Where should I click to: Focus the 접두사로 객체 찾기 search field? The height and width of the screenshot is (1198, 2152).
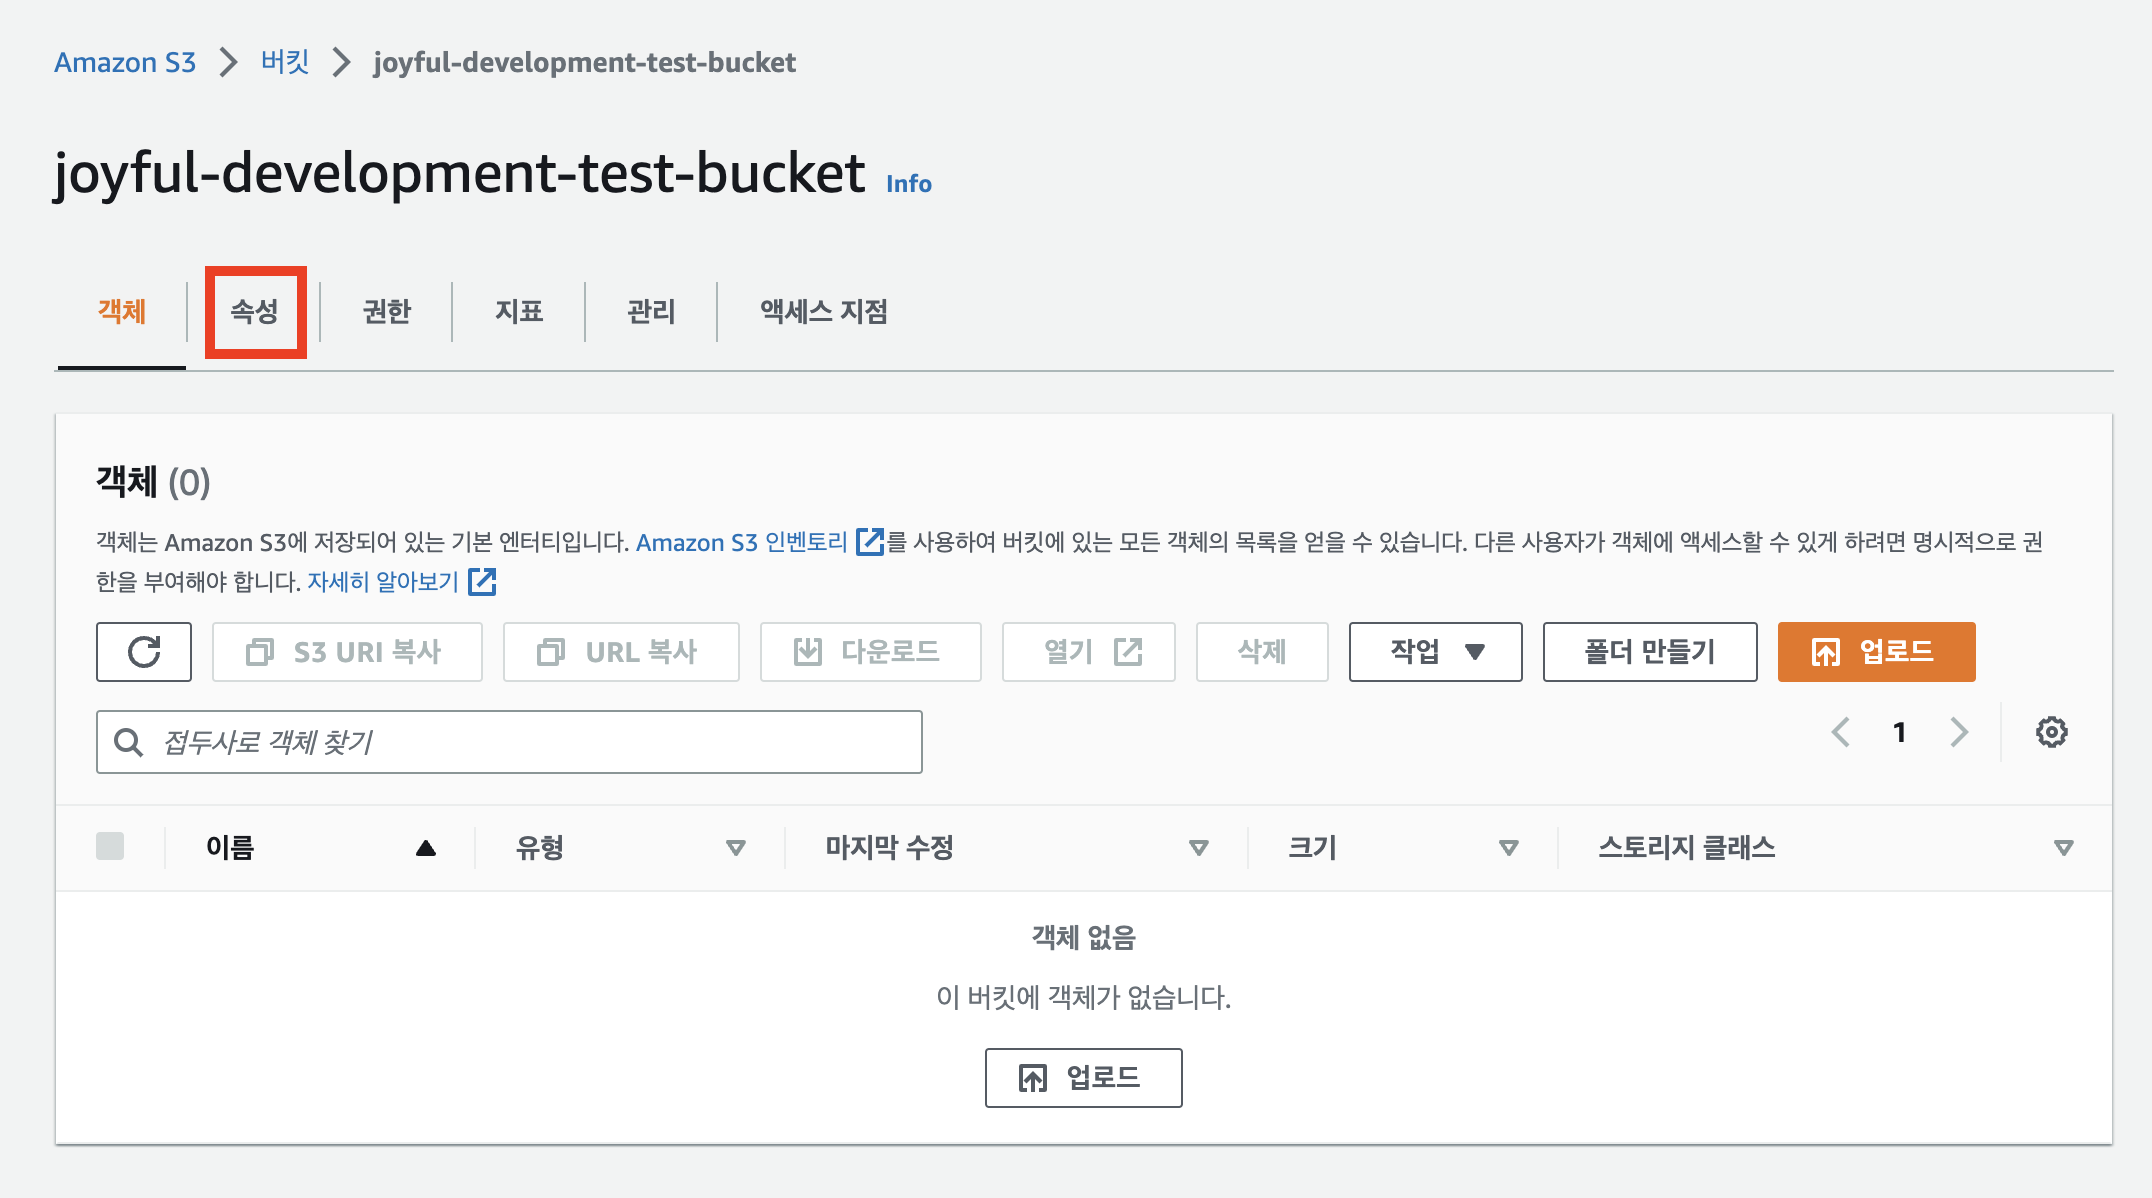click(x=509, y=742)
